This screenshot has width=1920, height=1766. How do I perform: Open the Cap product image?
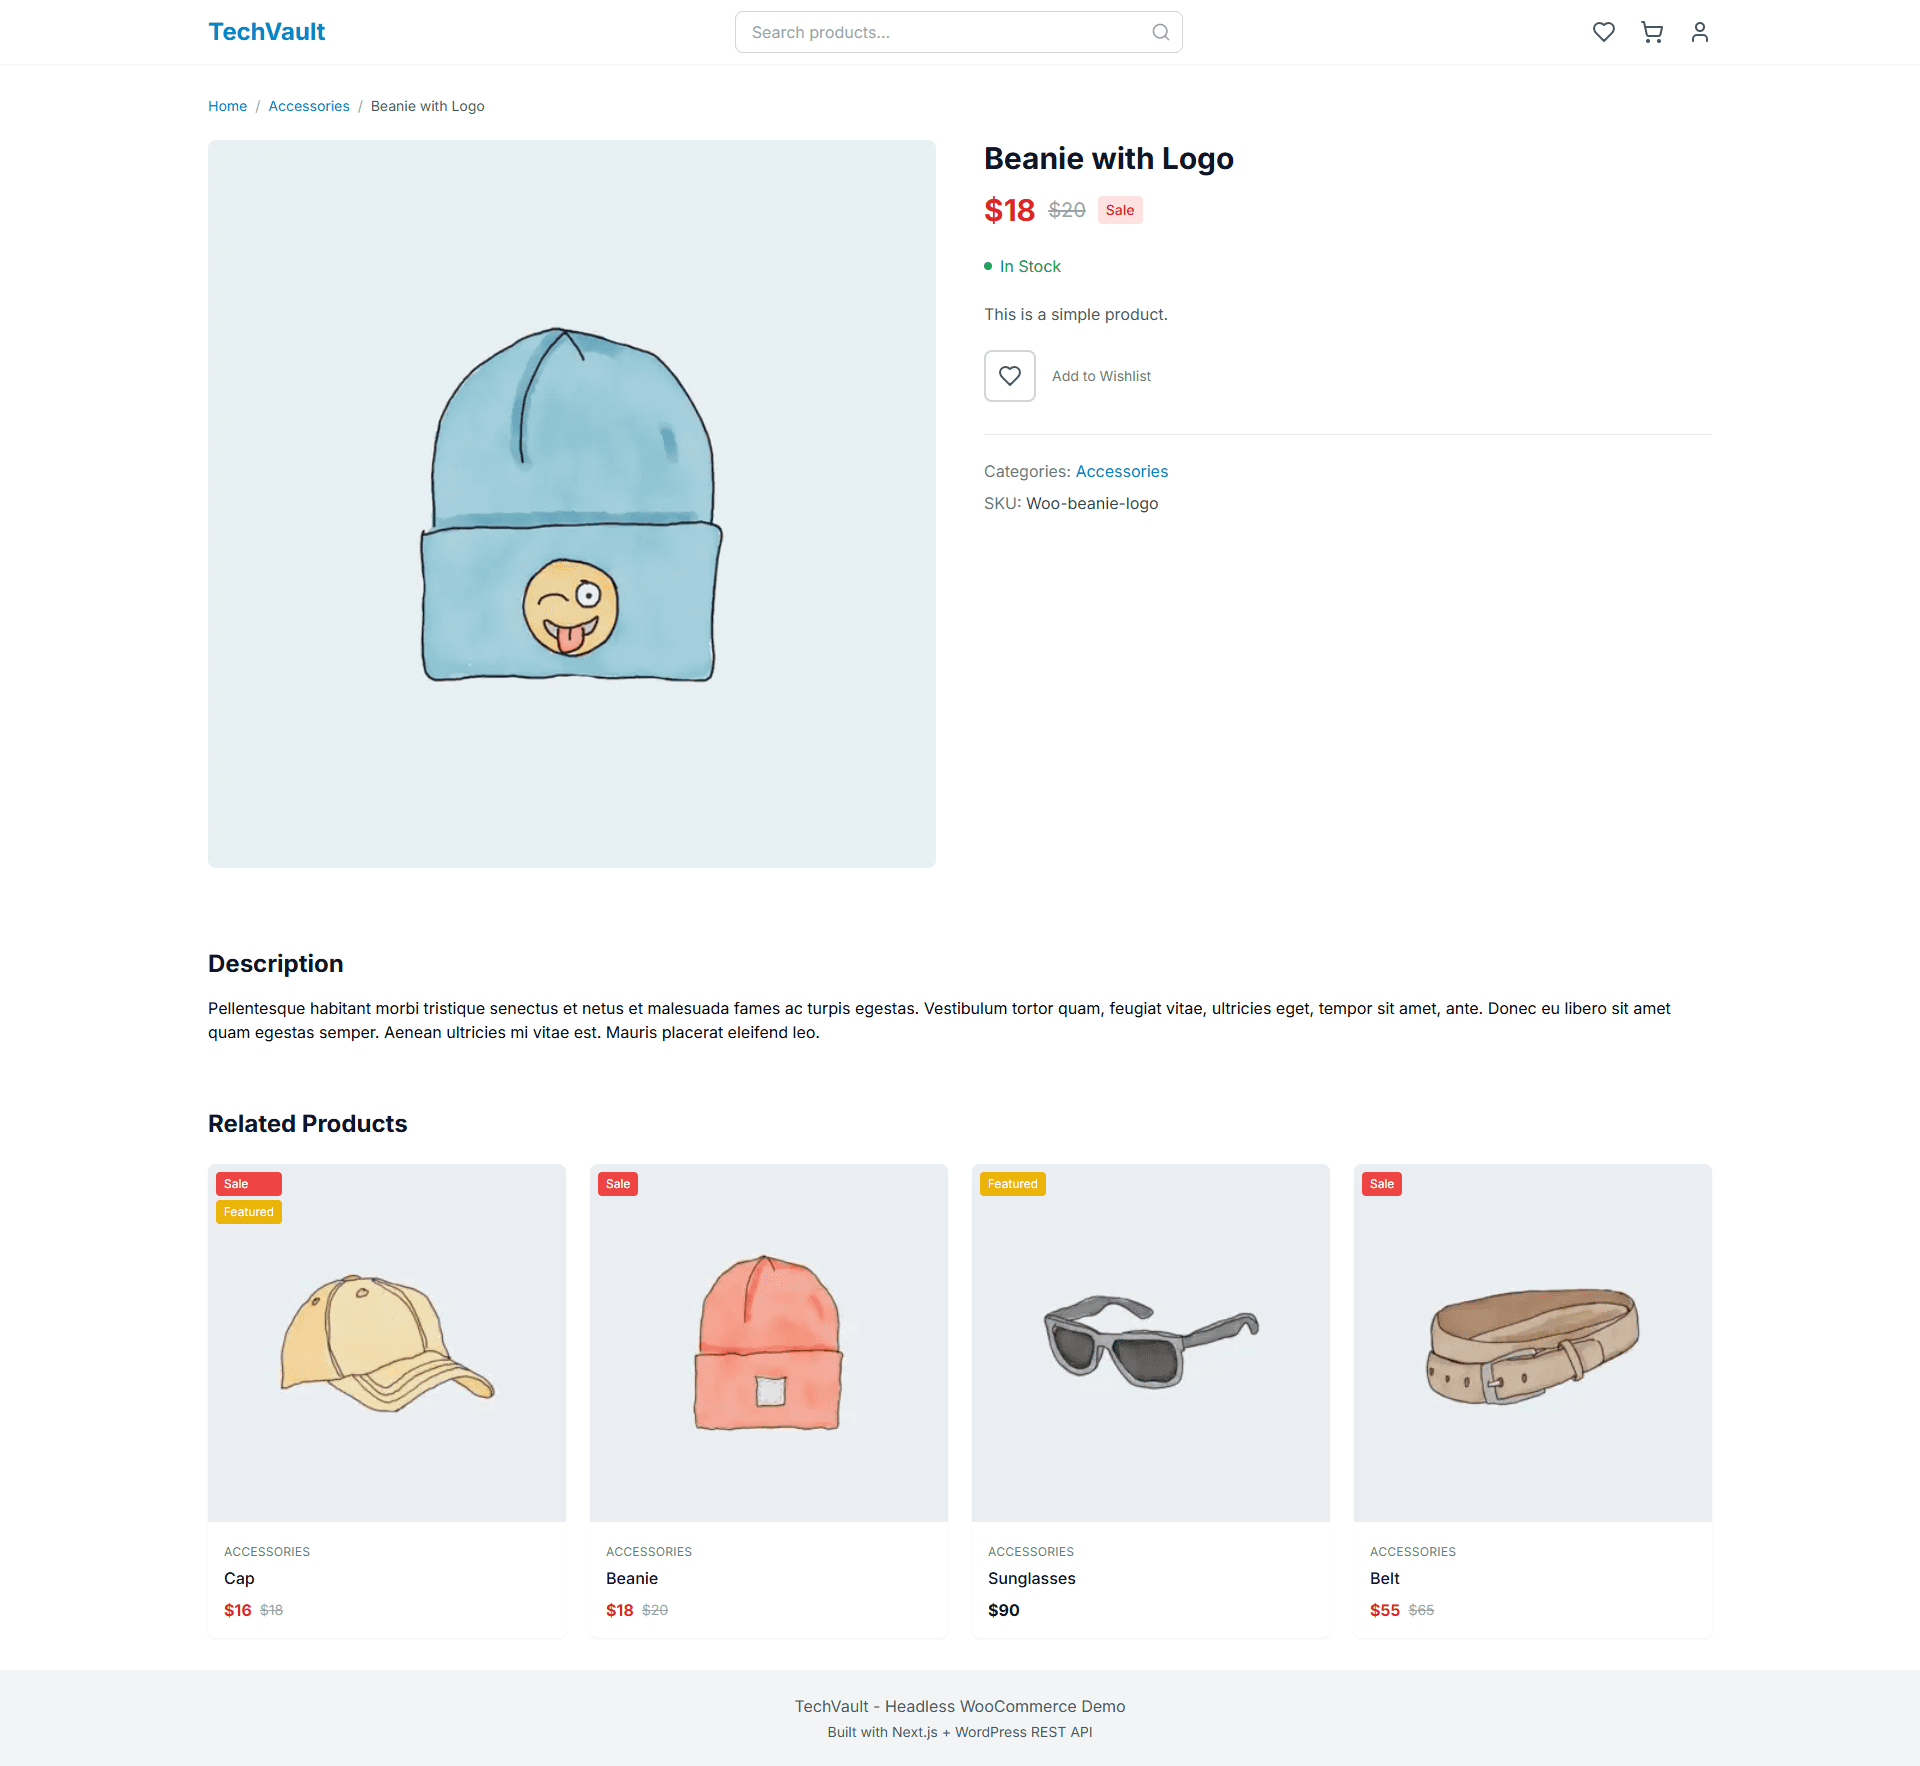pyautogui.click(x=387, y=1343)
